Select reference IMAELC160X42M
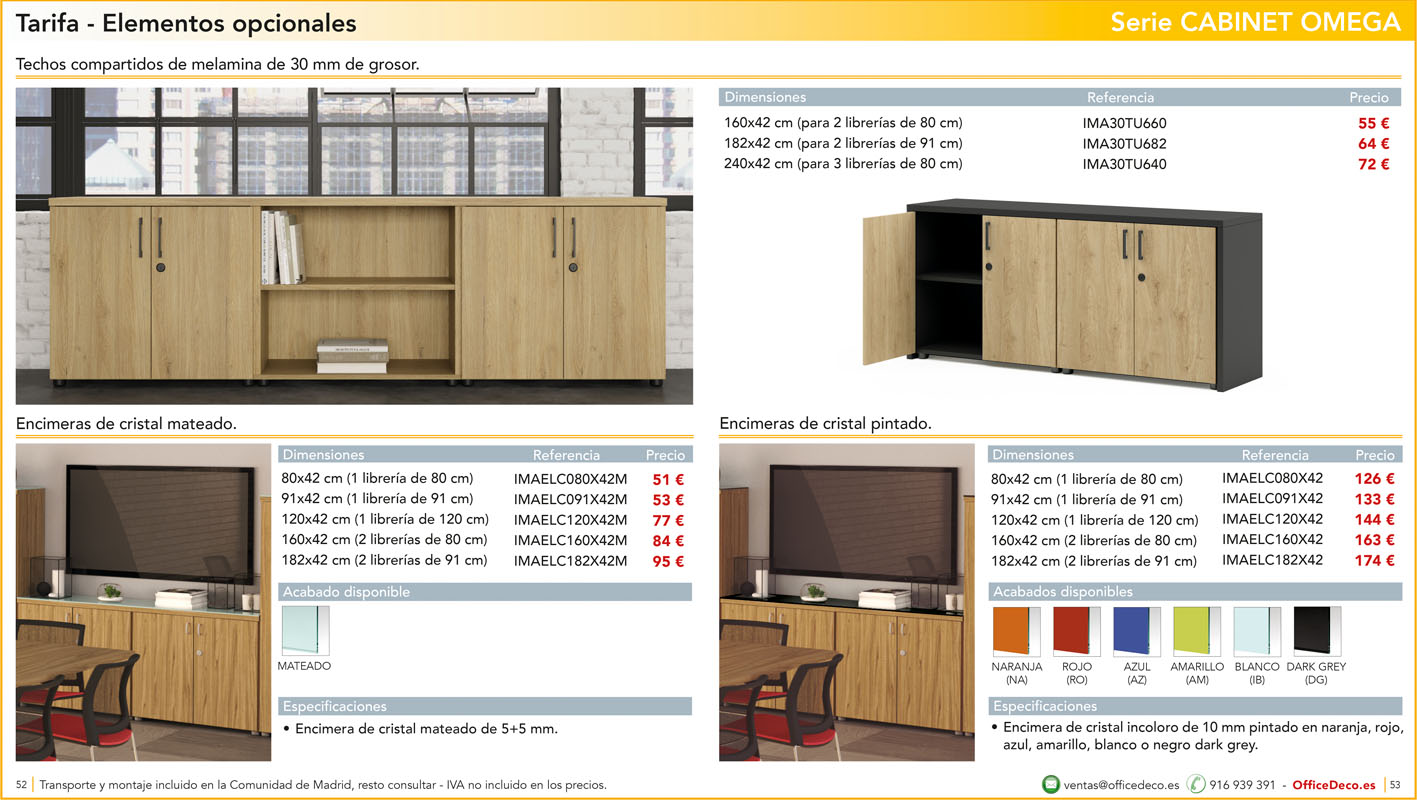 coord(570,540)
